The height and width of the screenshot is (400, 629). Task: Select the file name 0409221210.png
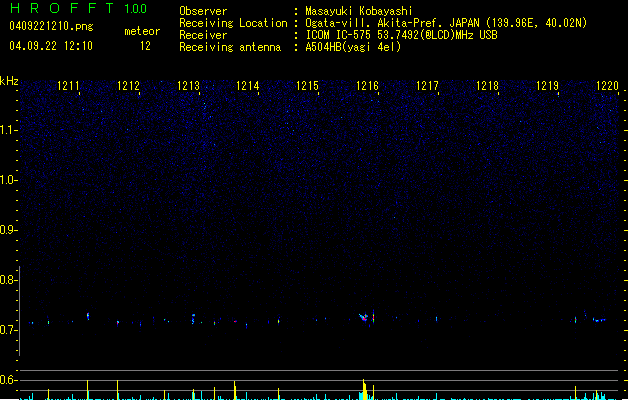point(51,26)
